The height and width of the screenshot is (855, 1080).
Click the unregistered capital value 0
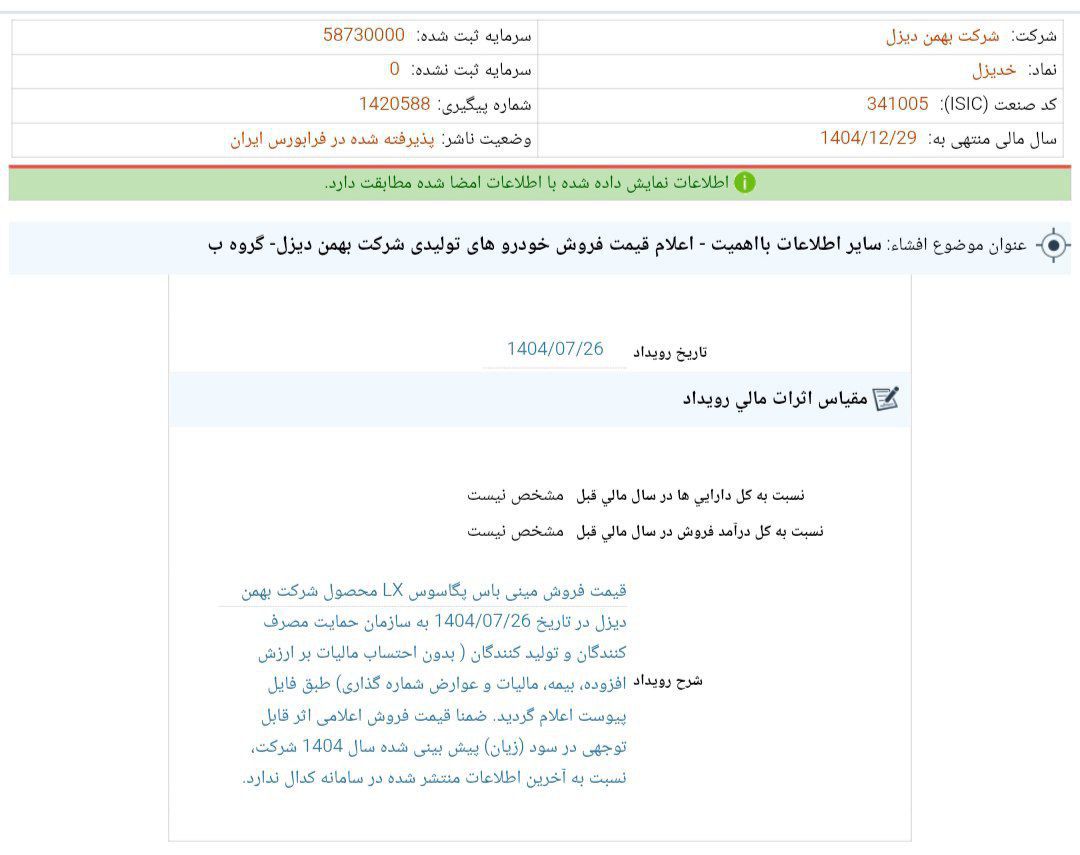(394, 69)
